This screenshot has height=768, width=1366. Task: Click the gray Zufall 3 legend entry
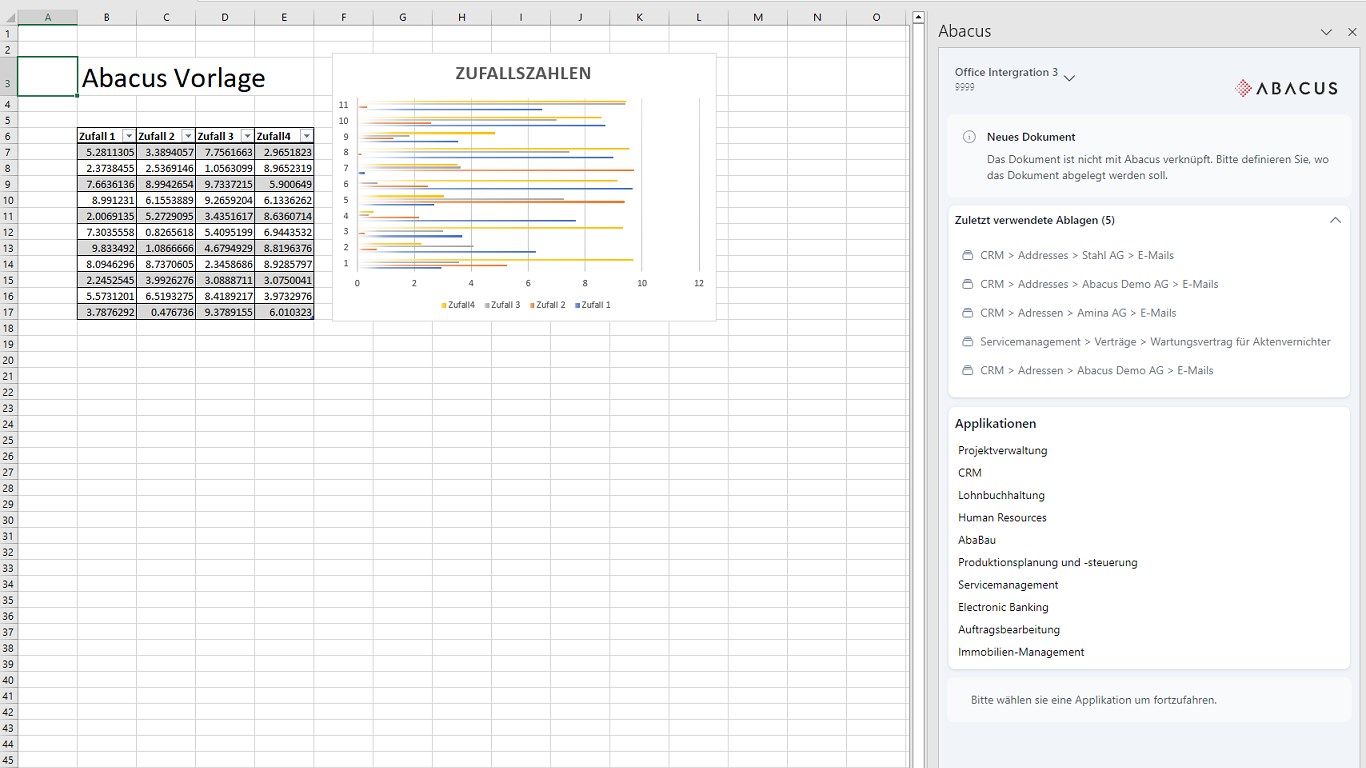pyautogui.click(x=503, y=305)
